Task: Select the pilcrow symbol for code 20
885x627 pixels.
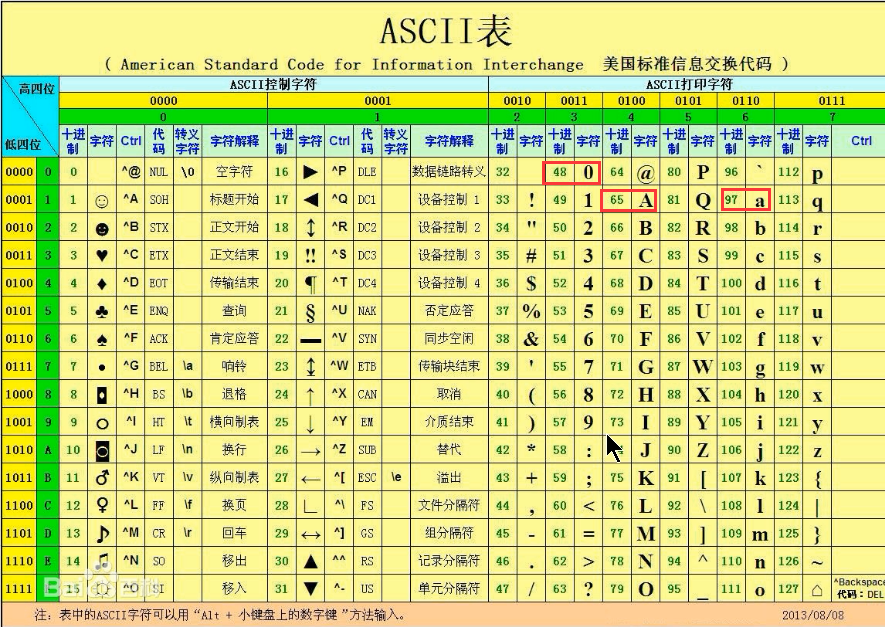Action: click(310, 284)
